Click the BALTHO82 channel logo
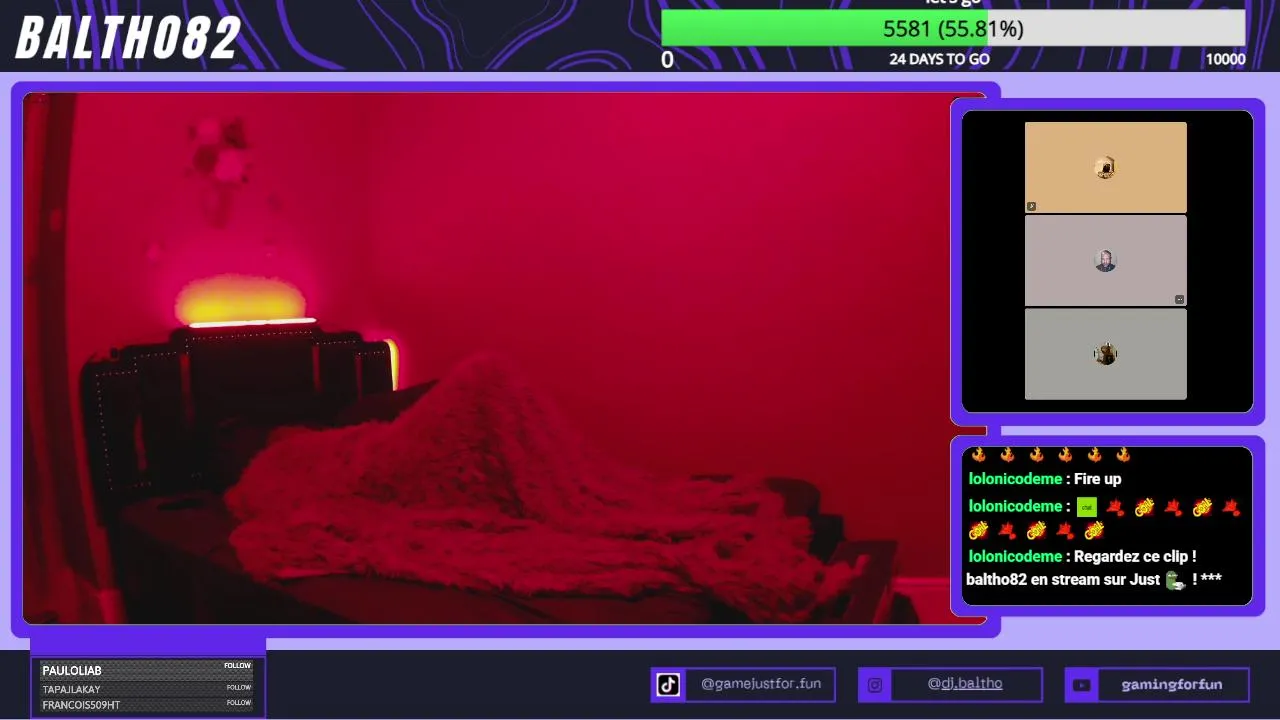 coord(128,39)
